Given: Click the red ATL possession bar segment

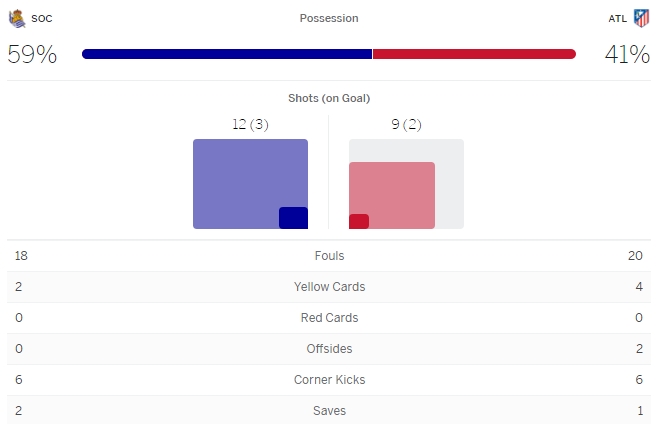Looking at the screenshot, I should point(474,54).
